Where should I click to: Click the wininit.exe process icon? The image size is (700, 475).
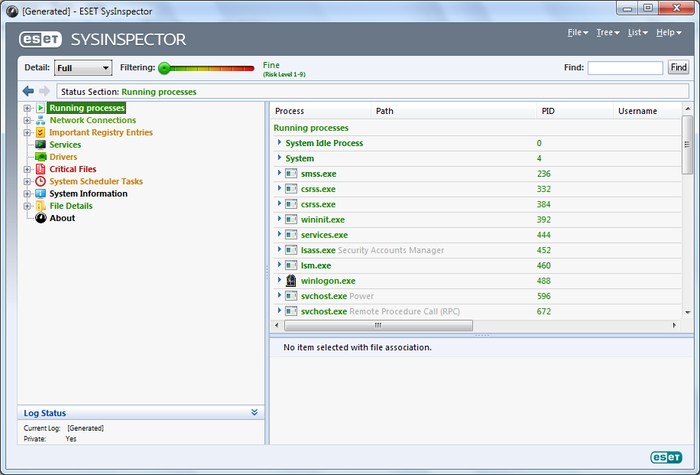(x=291, y=220)
